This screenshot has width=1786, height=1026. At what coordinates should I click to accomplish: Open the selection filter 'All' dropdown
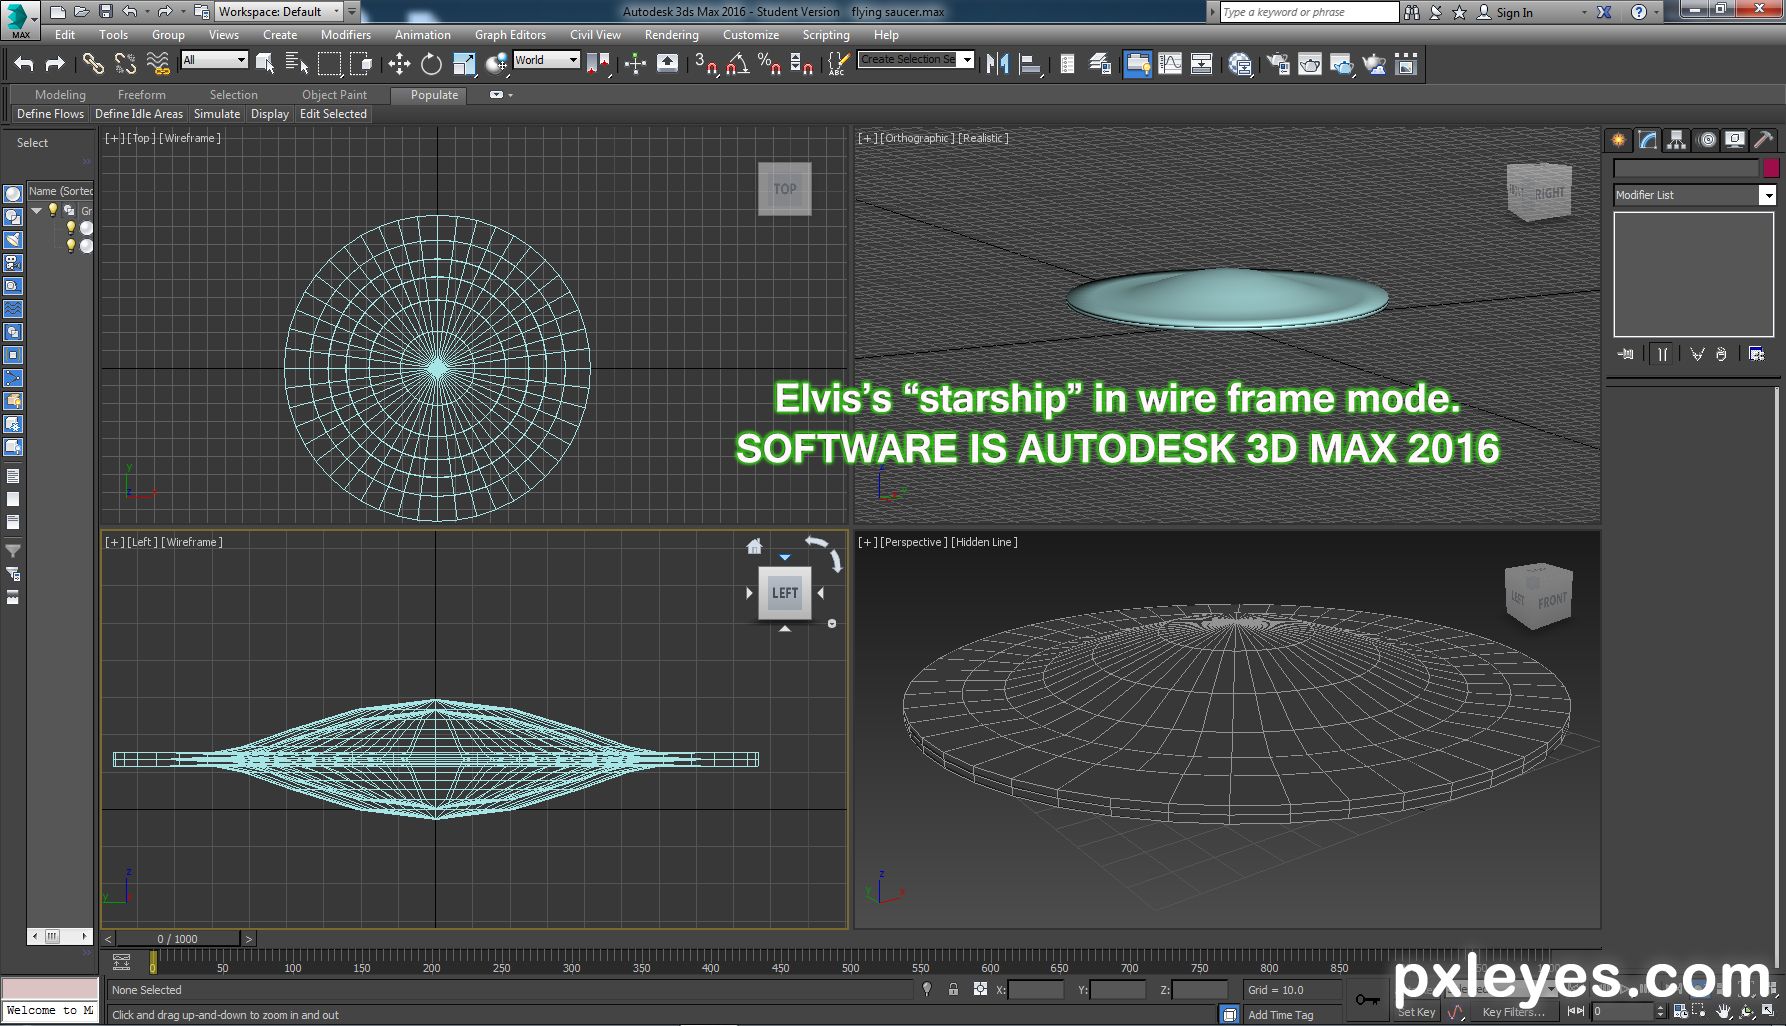click(x=214, y=60)
